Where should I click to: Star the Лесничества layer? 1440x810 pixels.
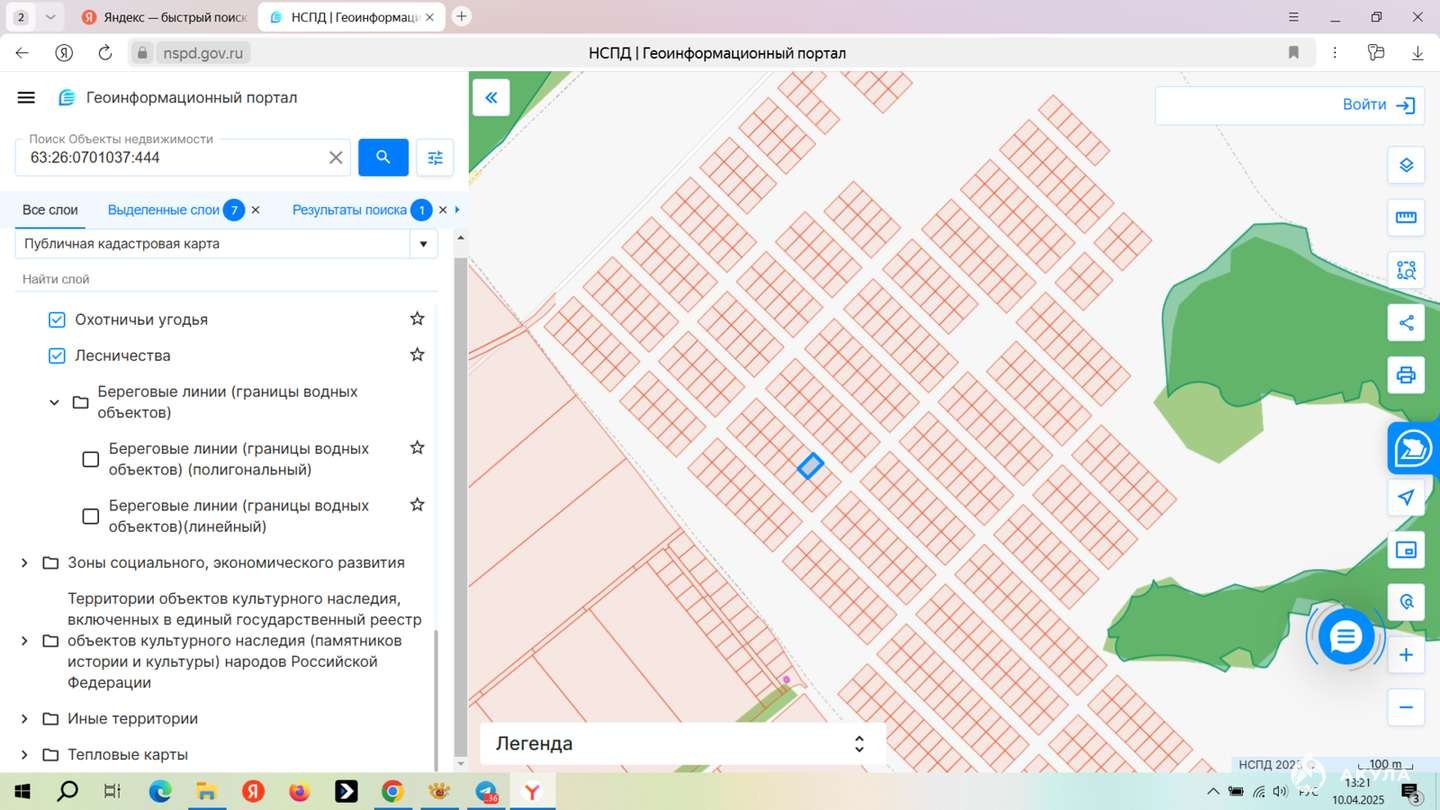click(417, 355)
